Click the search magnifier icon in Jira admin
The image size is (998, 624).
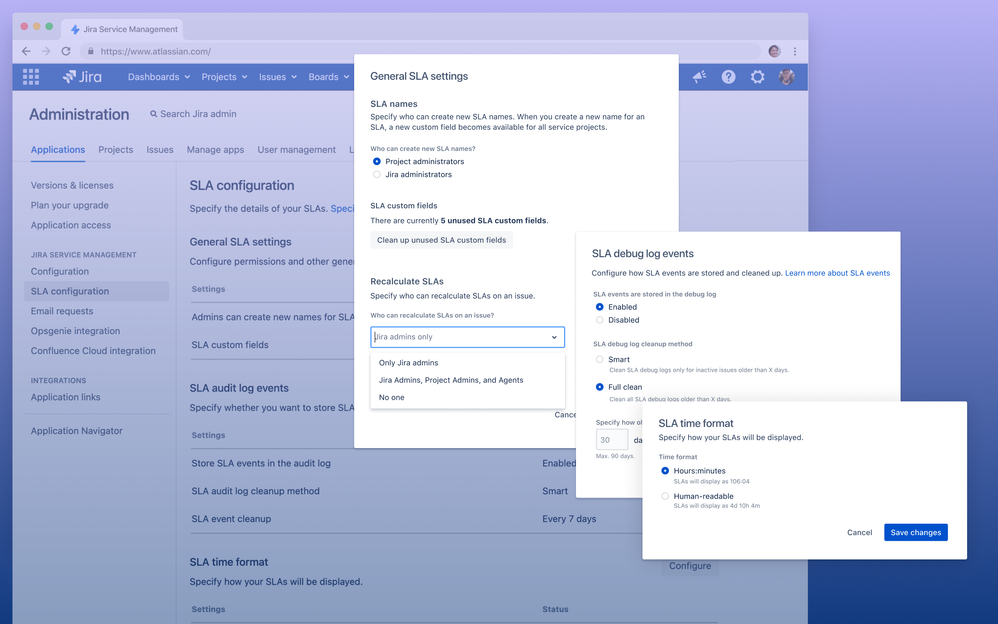point(153,114)
